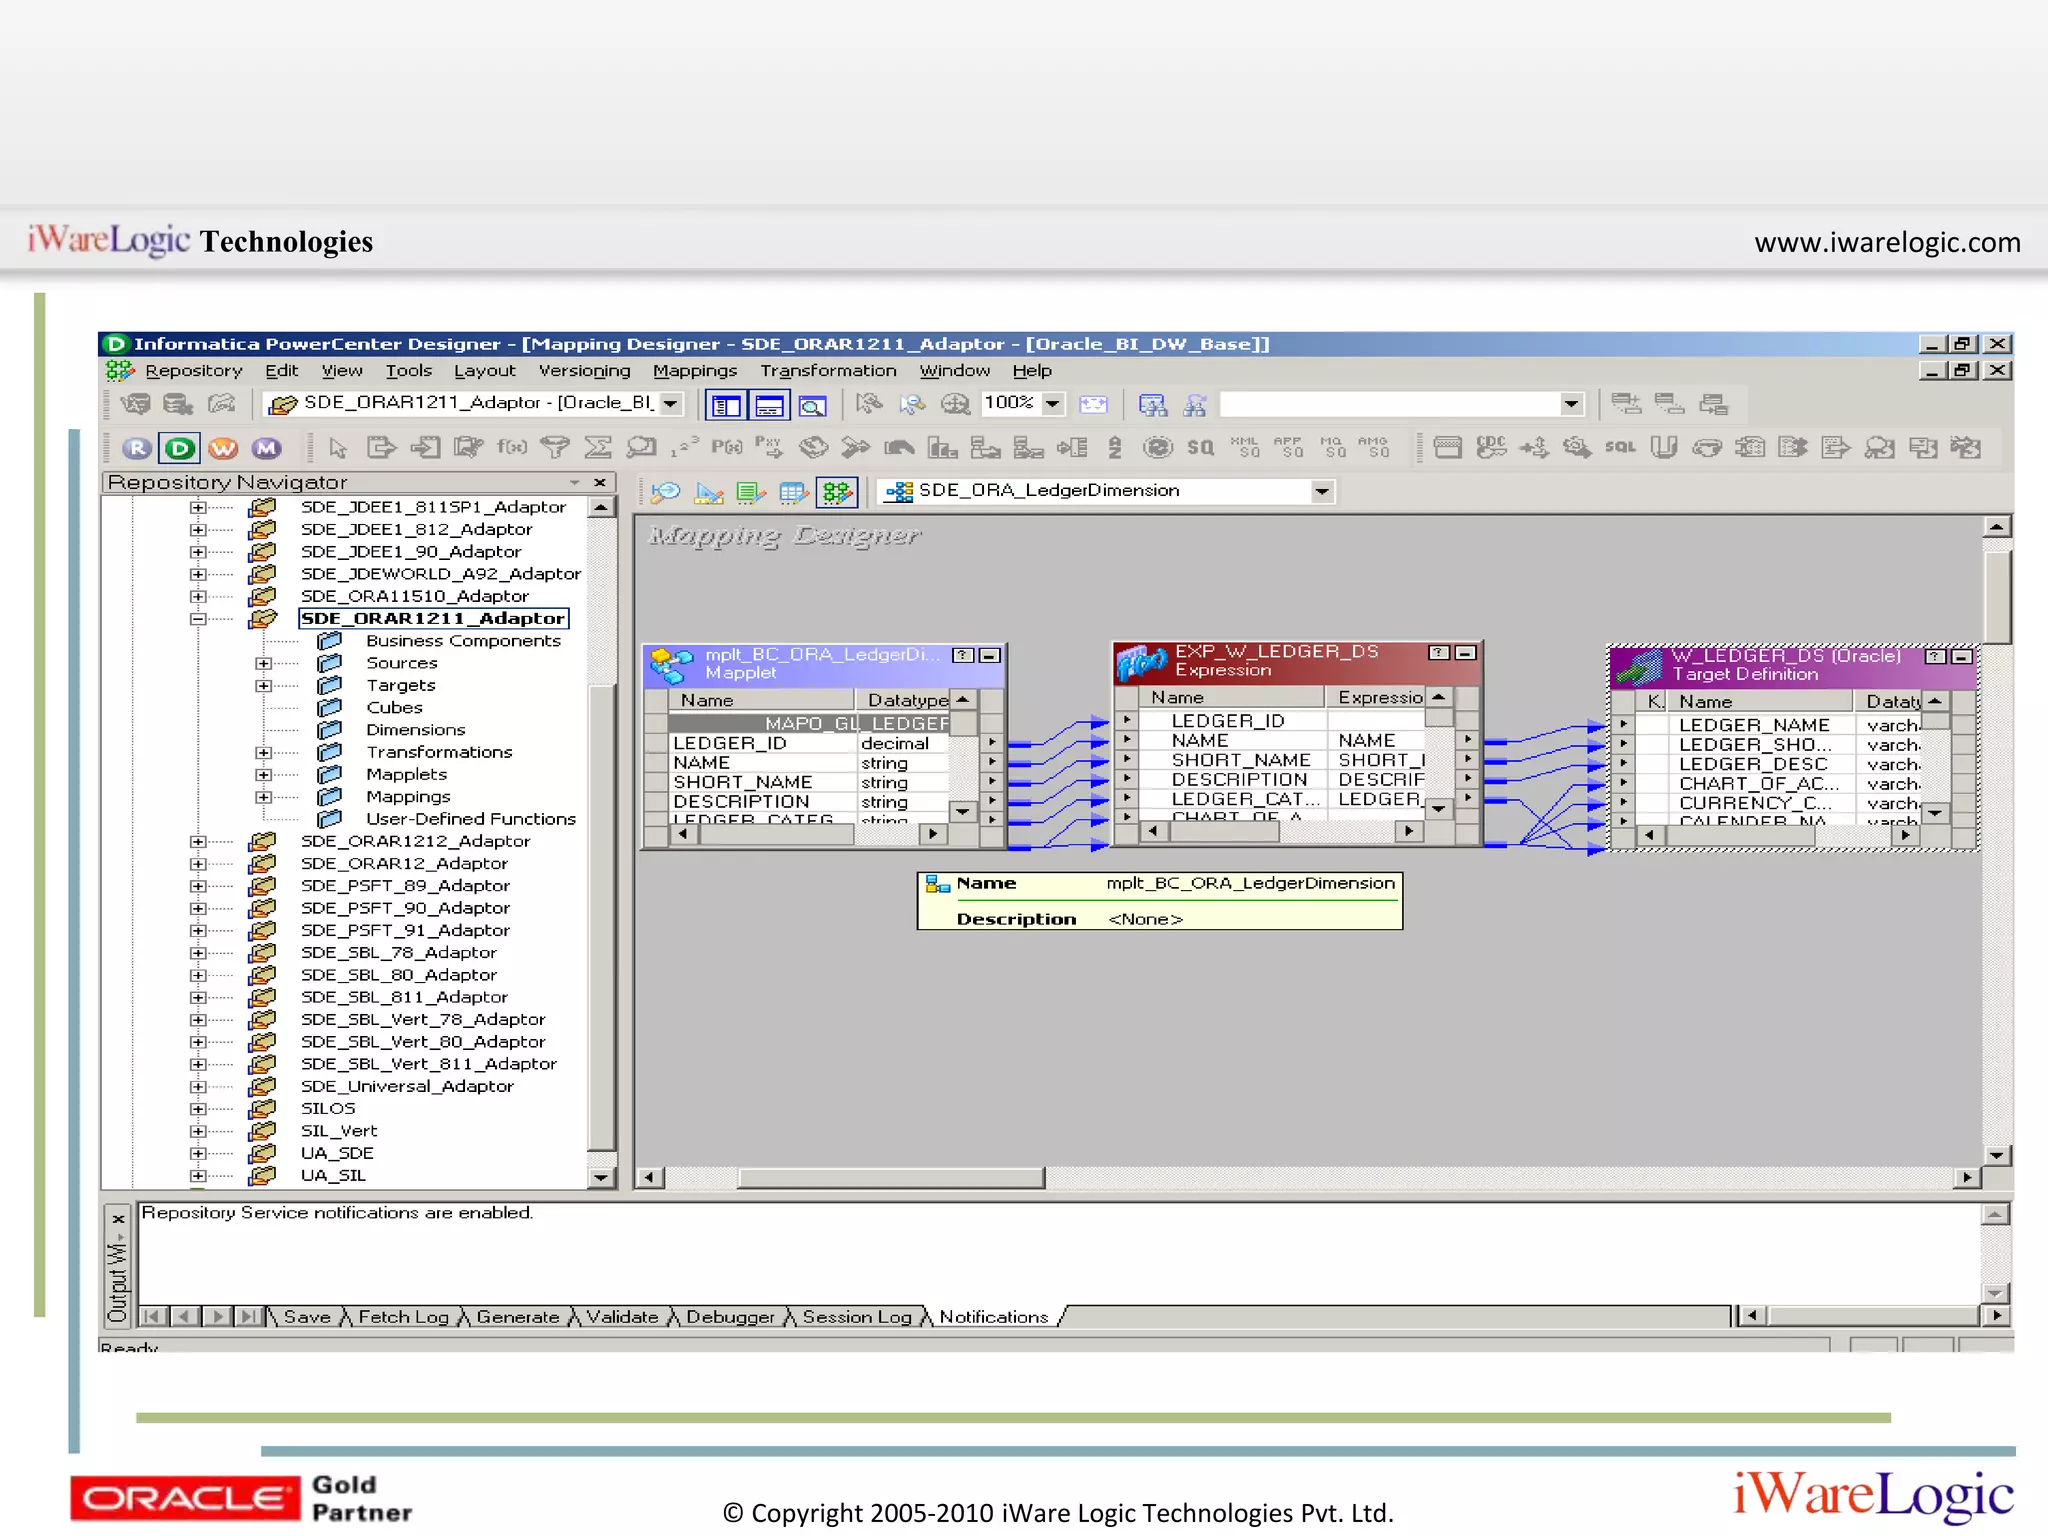Click the mapping workspace vertical scrollbar thumb
2048x1536 pixels.
[x=1996, y=597]
